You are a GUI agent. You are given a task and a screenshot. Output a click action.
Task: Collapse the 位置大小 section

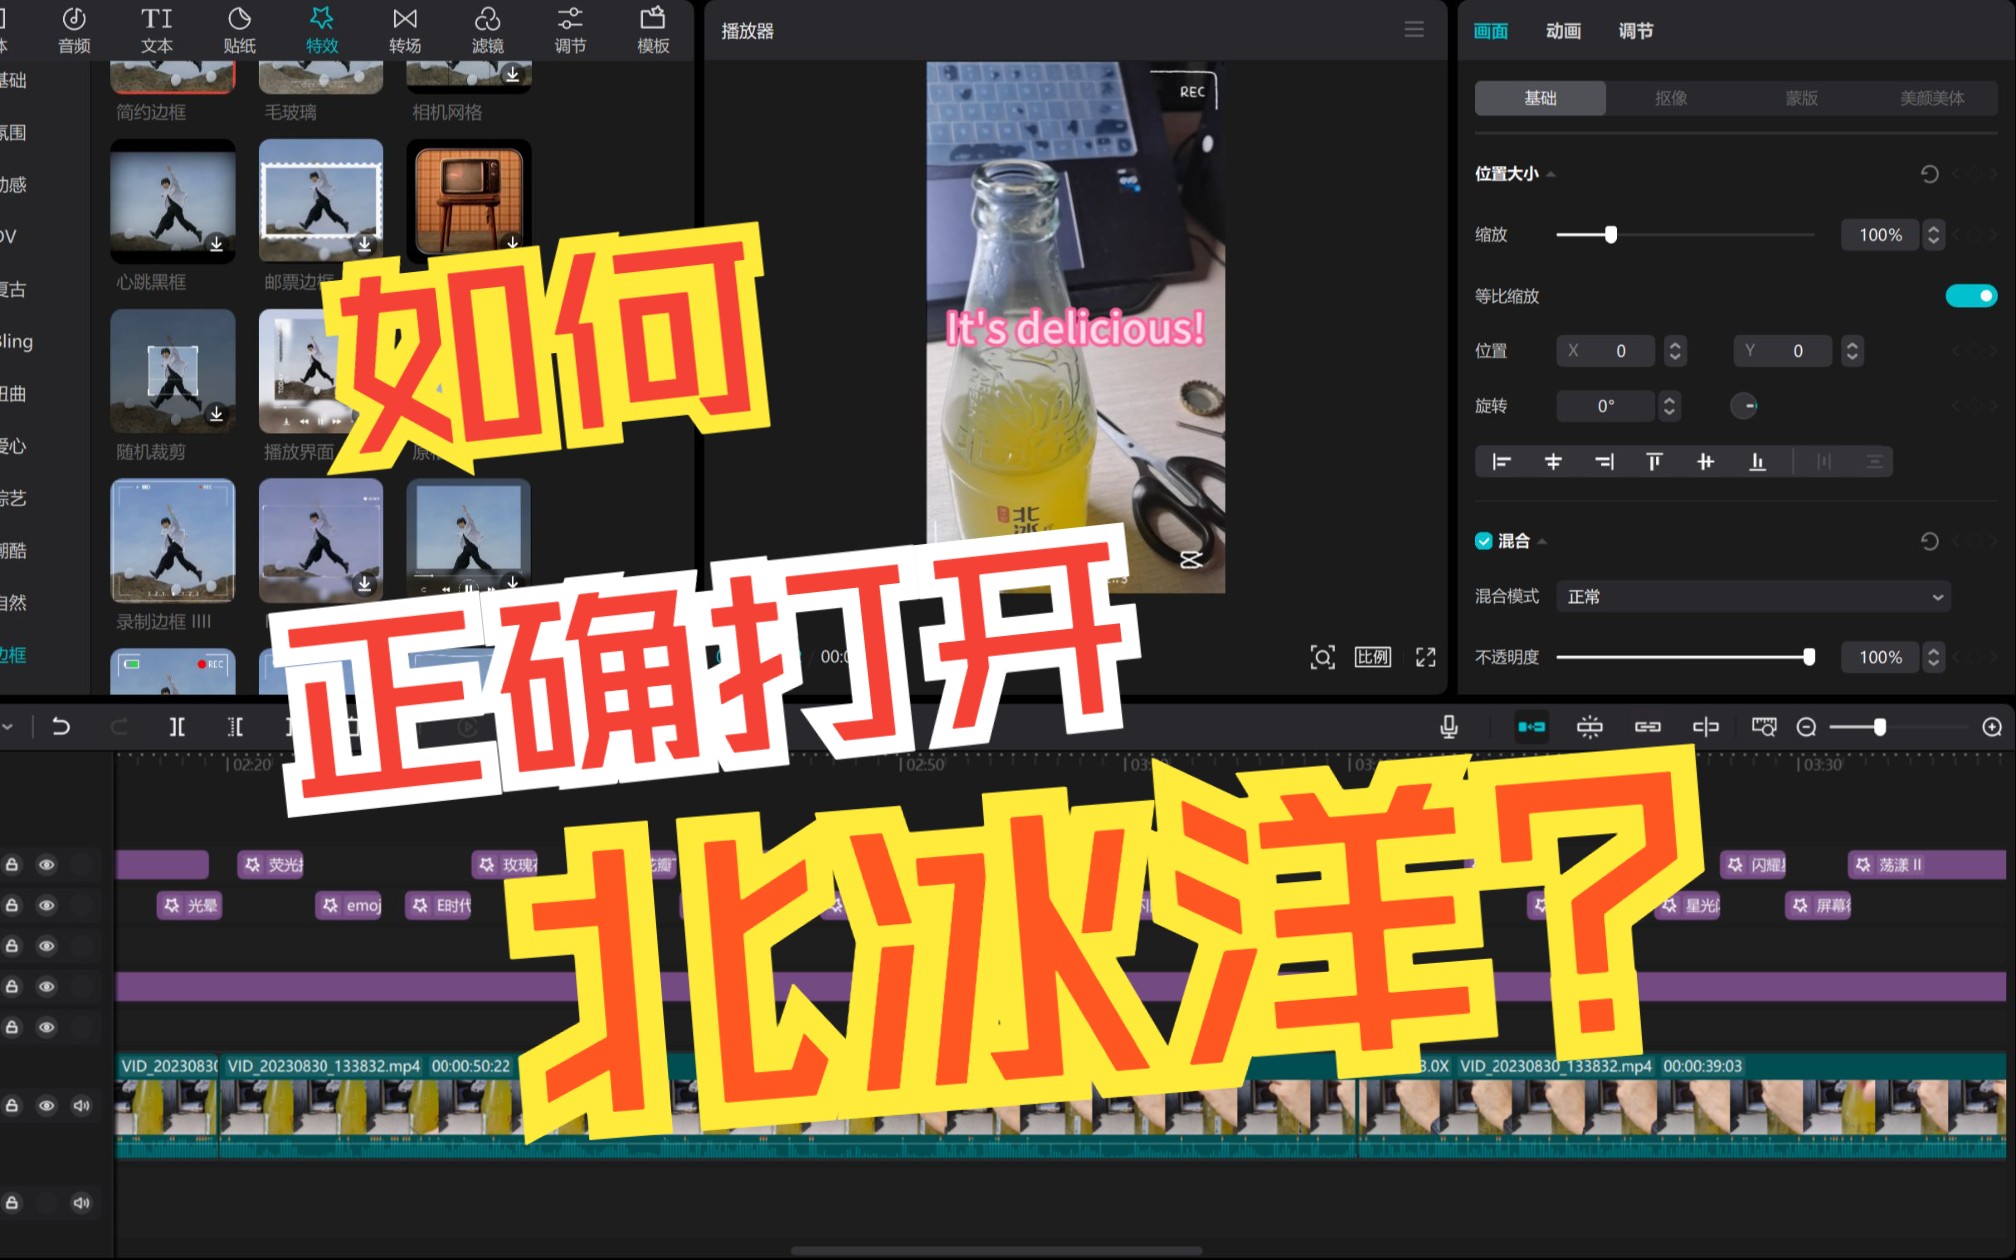(x=1551, y=174)
